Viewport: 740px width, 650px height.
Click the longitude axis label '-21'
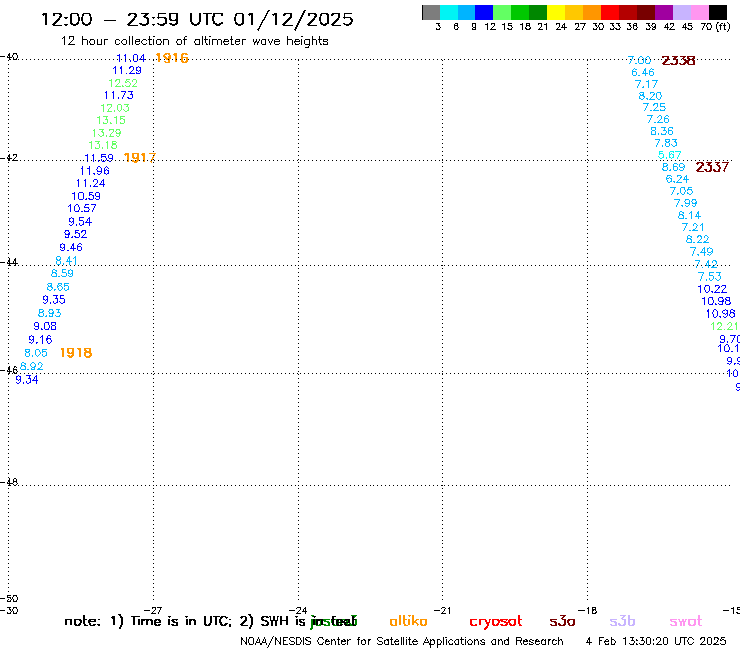click(443, 610)
